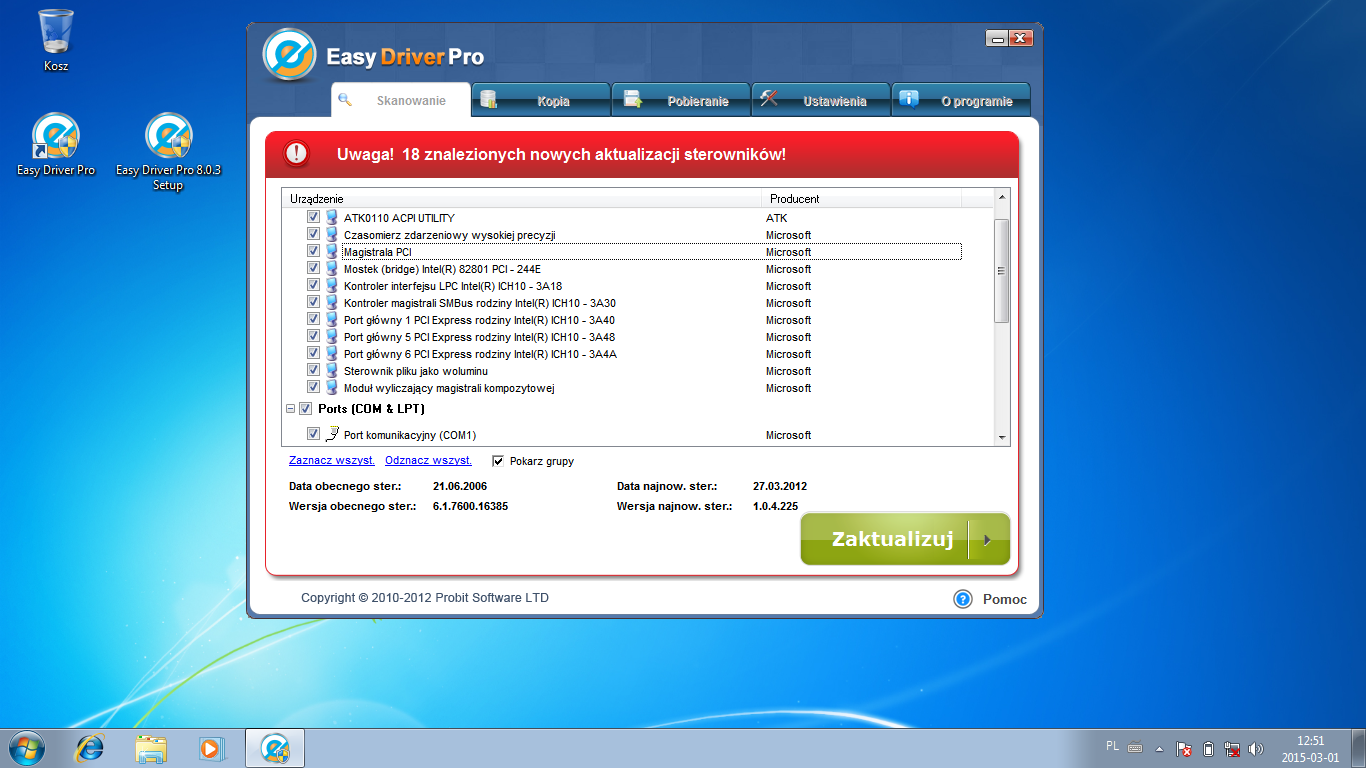Open Windows Explorer from the taskbar
The width and height of the screenshot is (1366, 768).
[x=152, y=747]
